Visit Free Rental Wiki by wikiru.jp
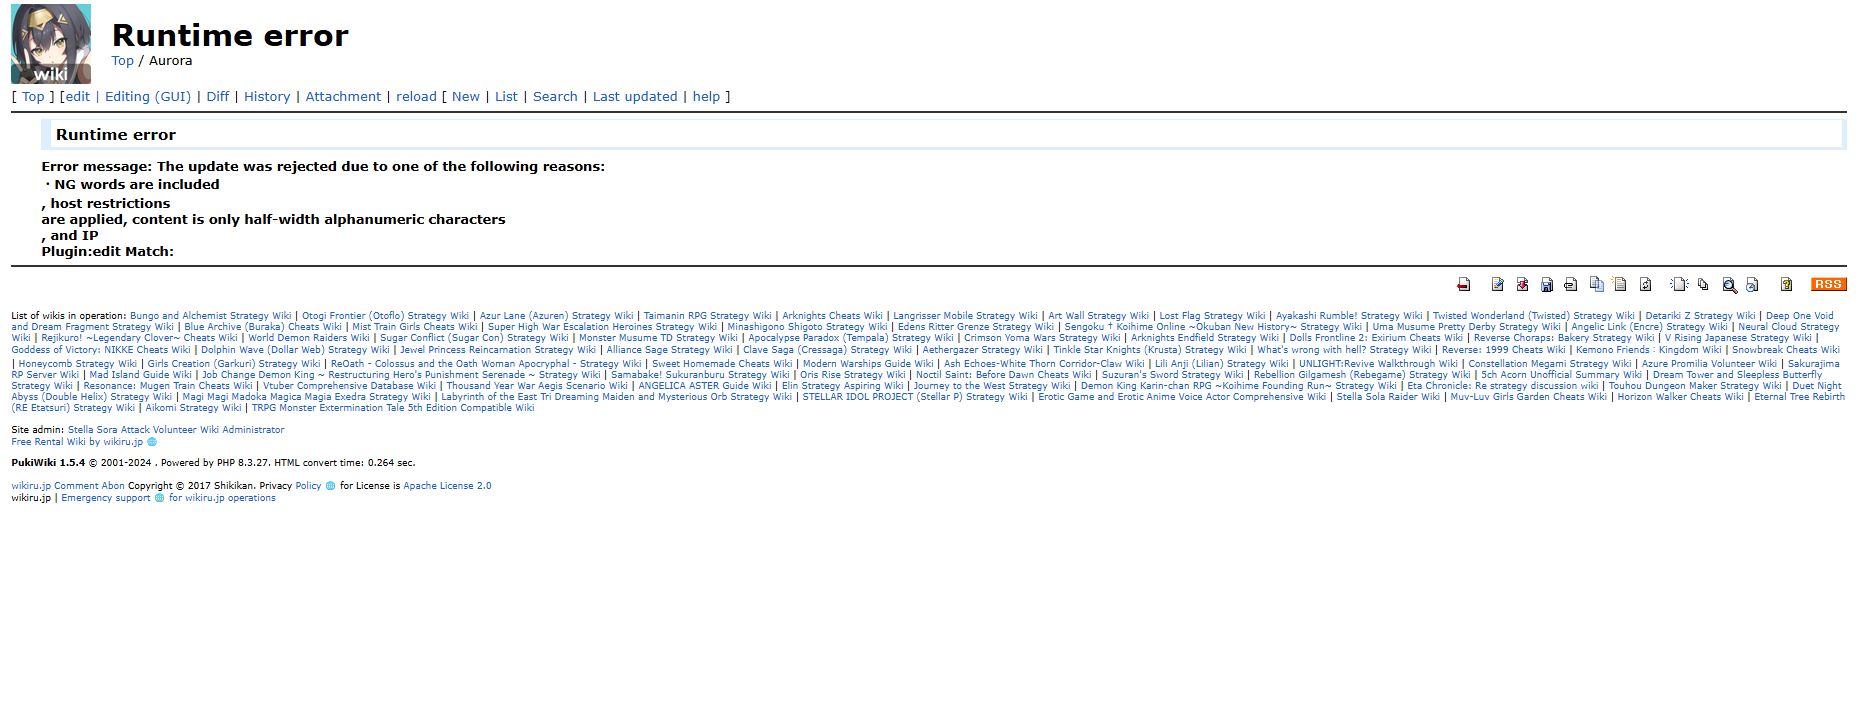Viewport: 1856px width, 726px height. tap(77, 442)
